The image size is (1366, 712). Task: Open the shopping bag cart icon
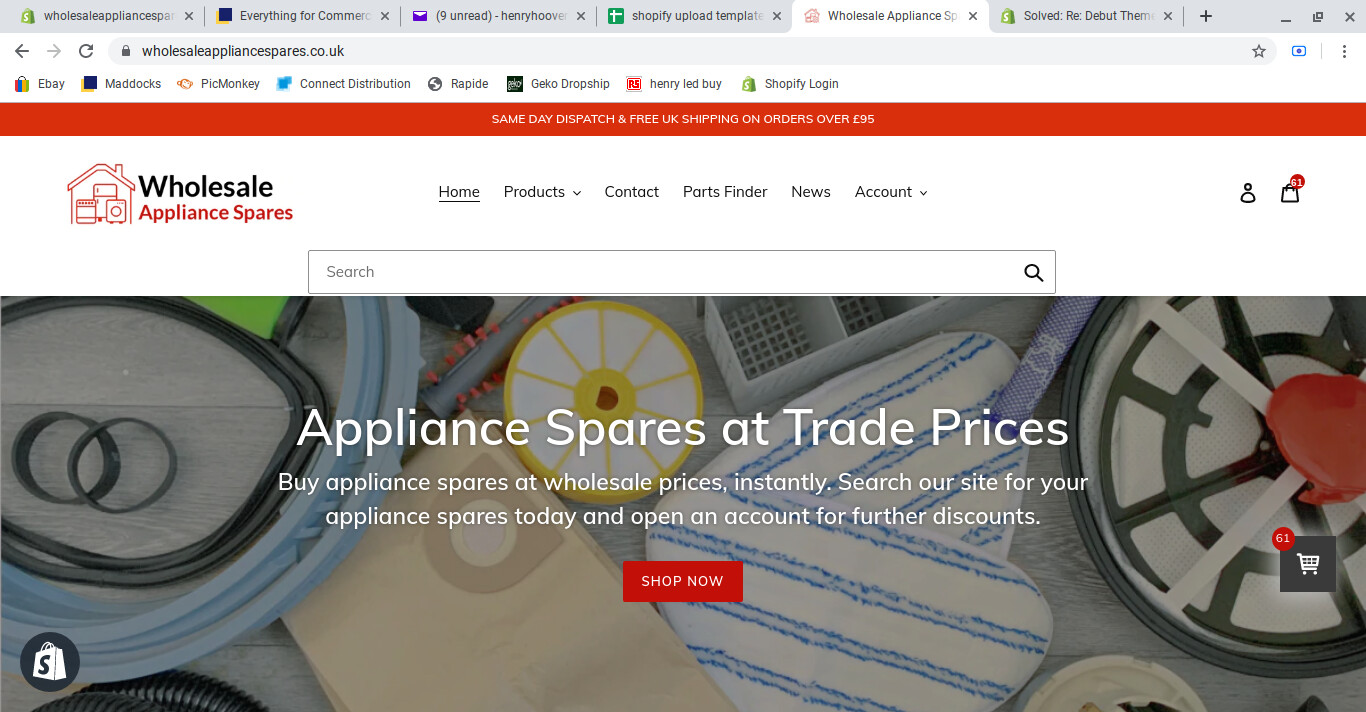pos(1290,192)
